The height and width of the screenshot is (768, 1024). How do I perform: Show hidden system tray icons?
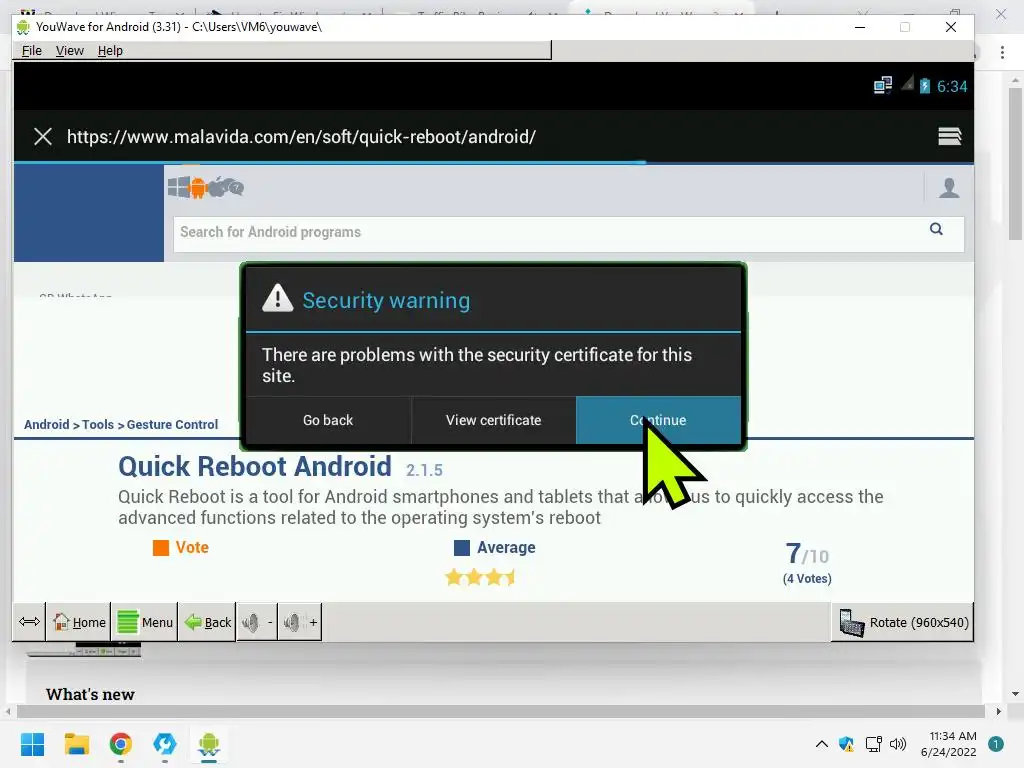tap(822, 744)
